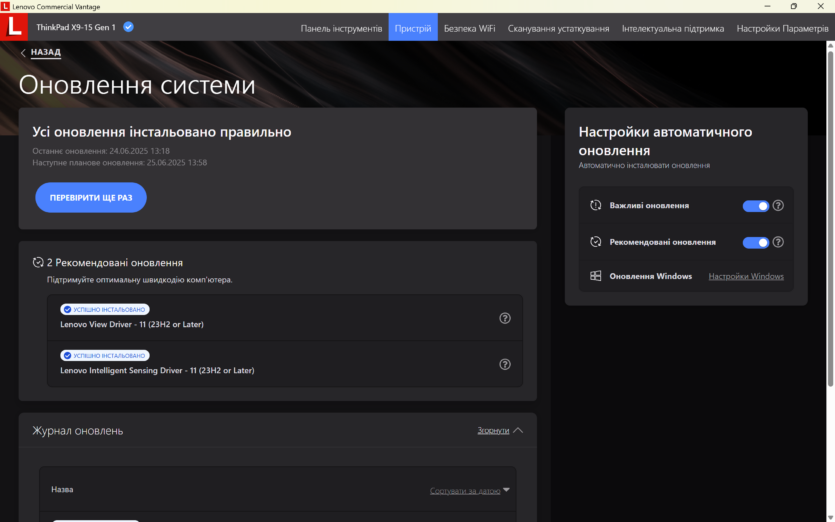The image size is (835, 522).
Task: Click the Важливі оновлення clock icon
Action: (595, 205)
